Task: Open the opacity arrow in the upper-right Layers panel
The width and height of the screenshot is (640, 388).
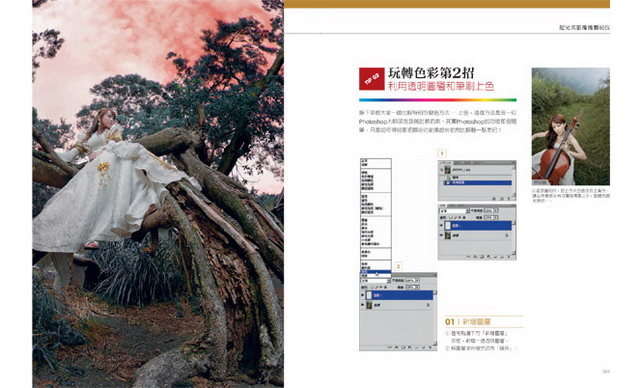Action: 496,211
